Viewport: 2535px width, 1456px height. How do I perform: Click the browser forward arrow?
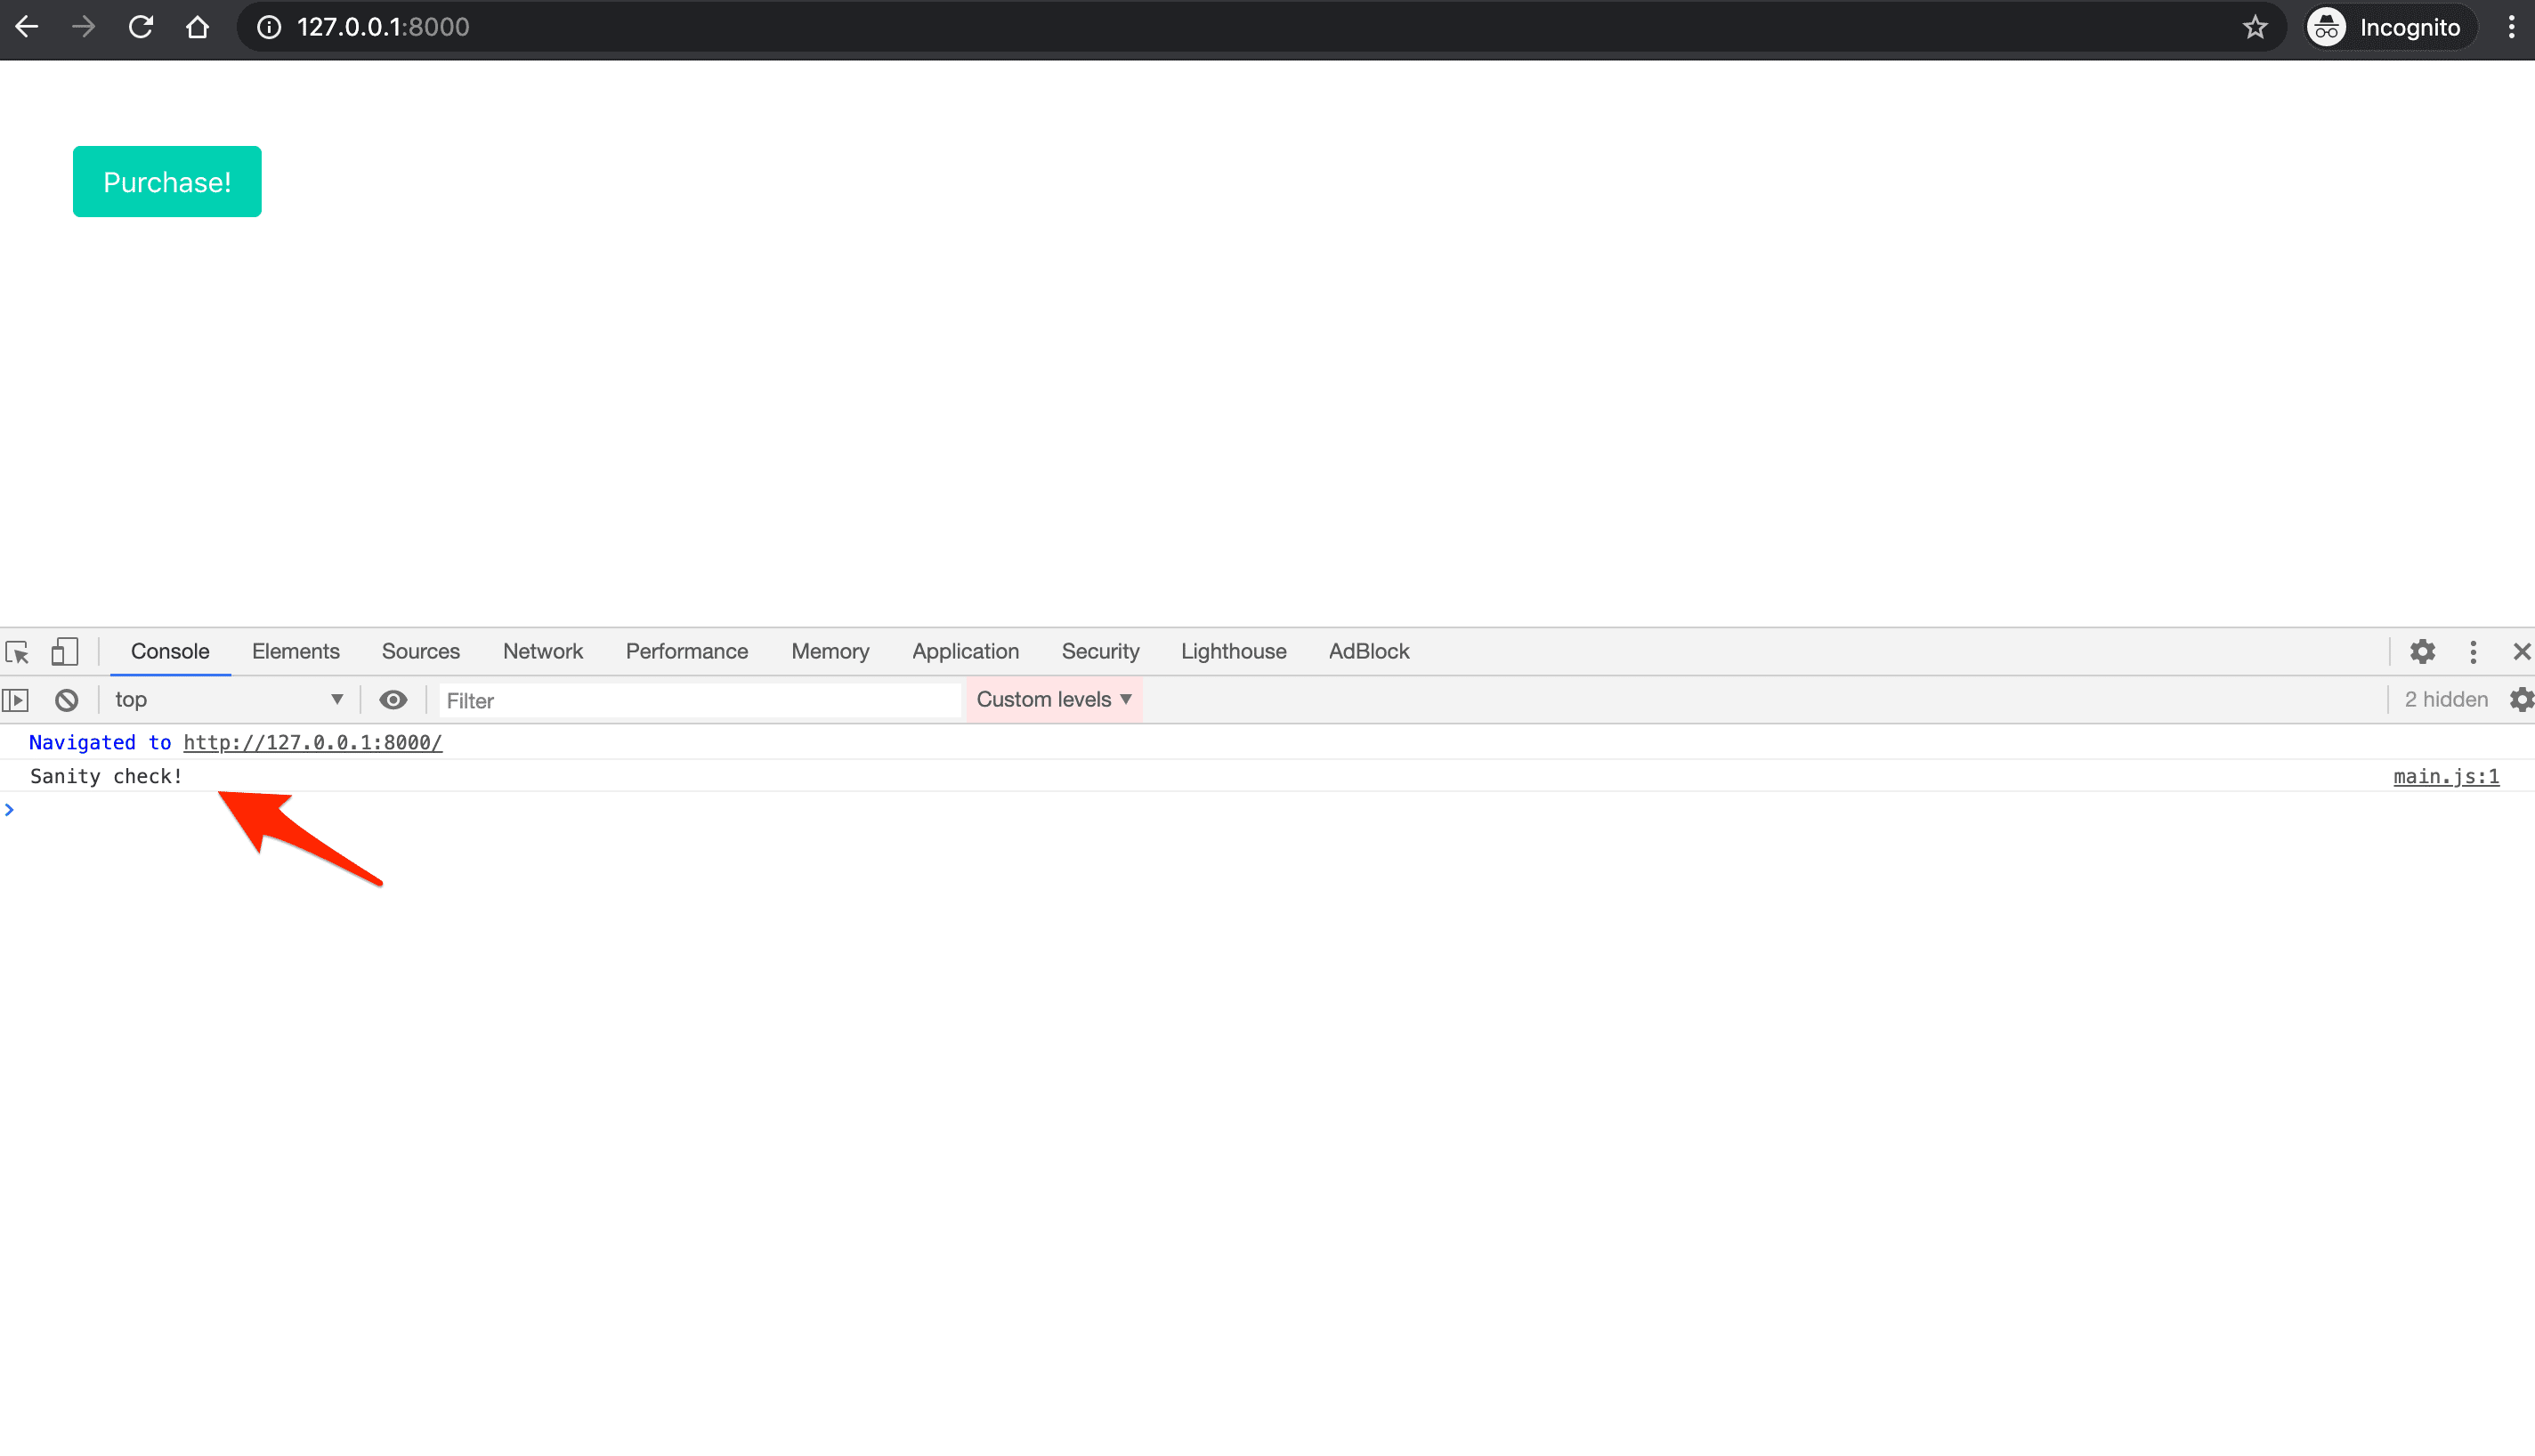coord(84,27)
